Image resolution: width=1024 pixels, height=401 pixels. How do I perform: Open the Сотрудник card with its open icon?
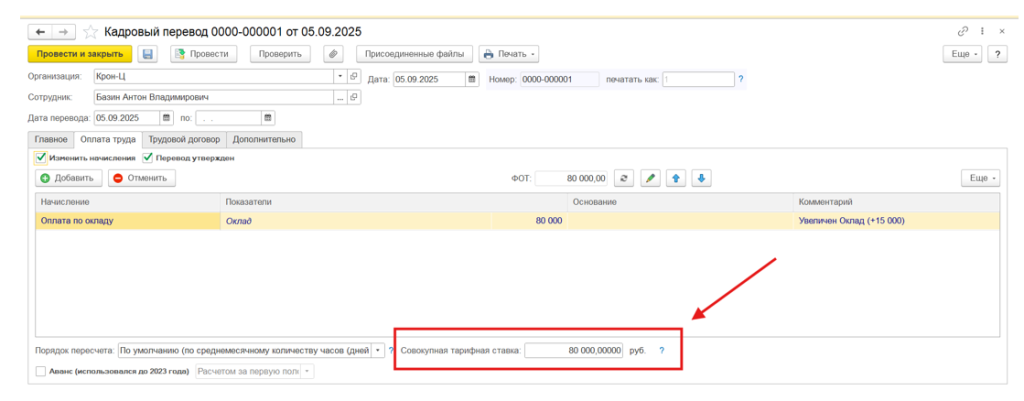pyautogui.click(x=353, y=97)
